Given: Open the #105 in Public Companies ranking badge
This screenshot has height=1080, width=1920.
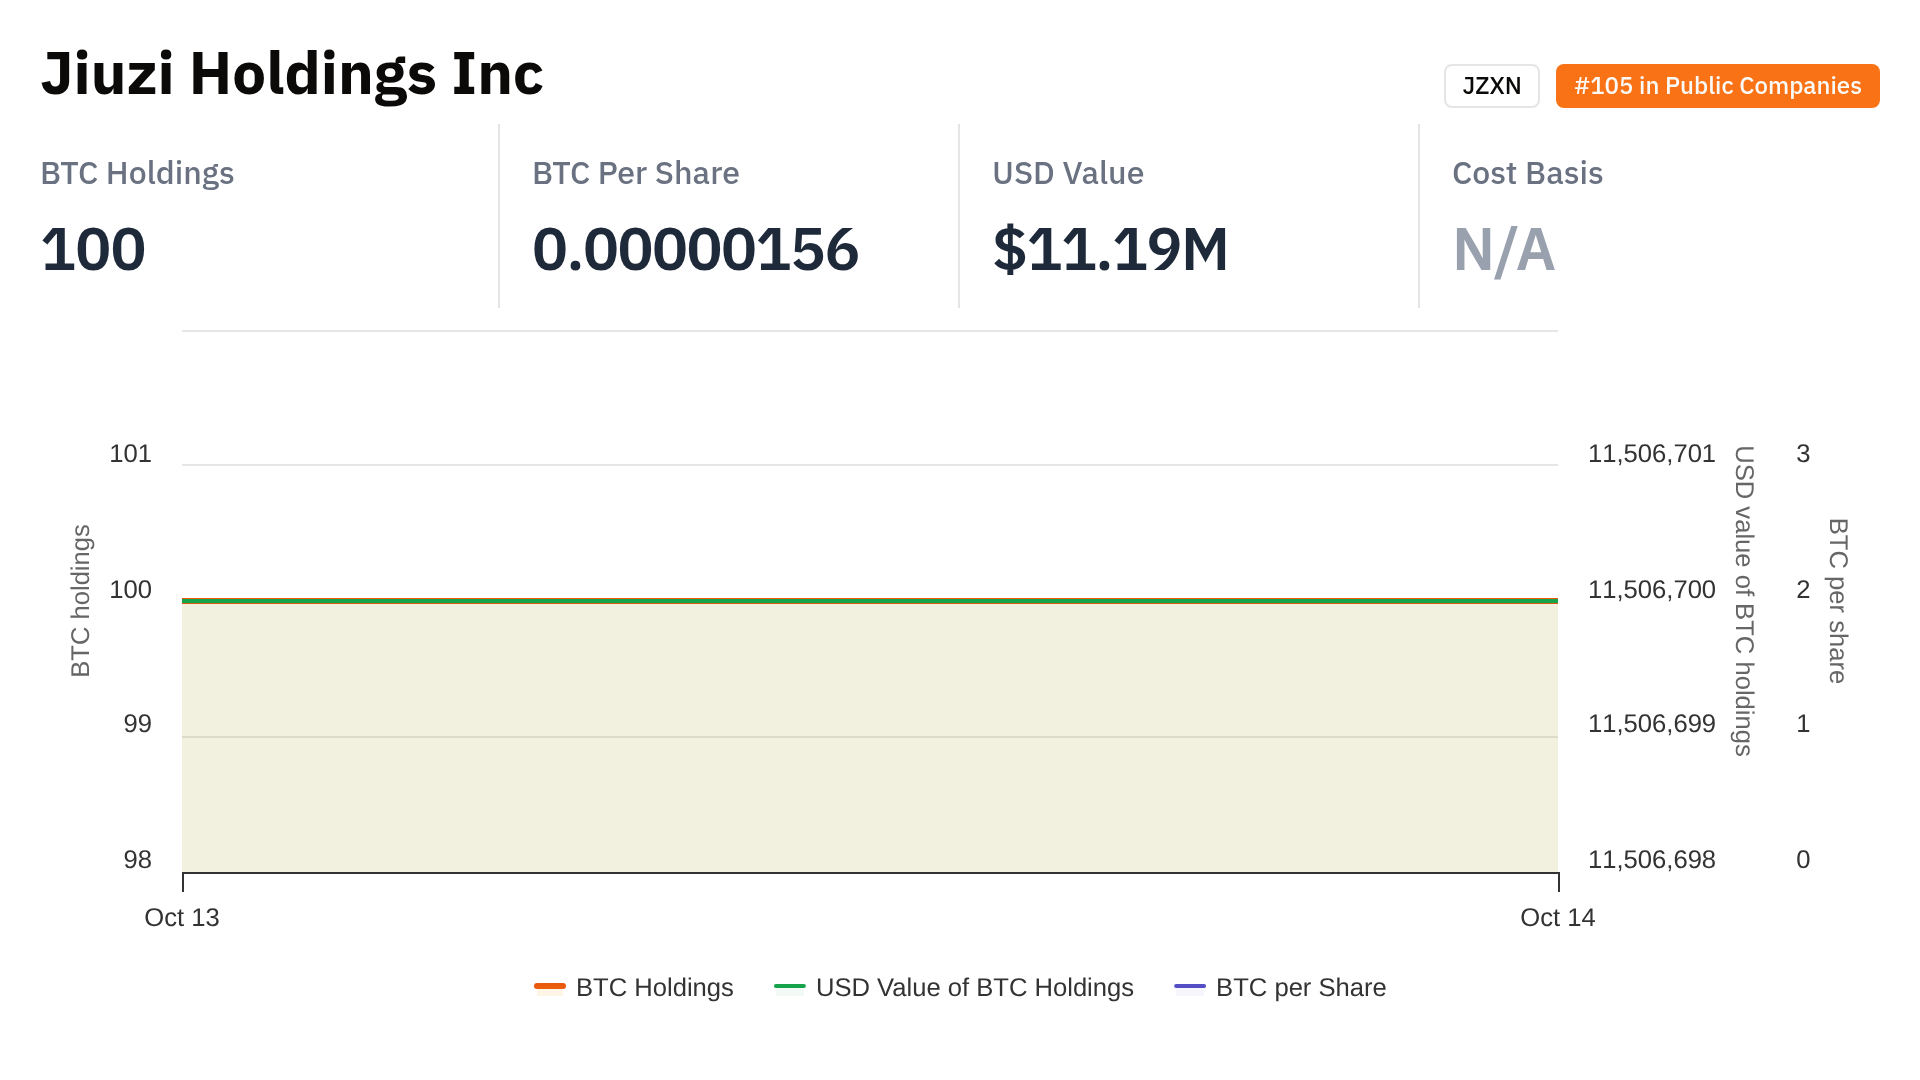Looking at the screenshot, I should click(1717, 86).
